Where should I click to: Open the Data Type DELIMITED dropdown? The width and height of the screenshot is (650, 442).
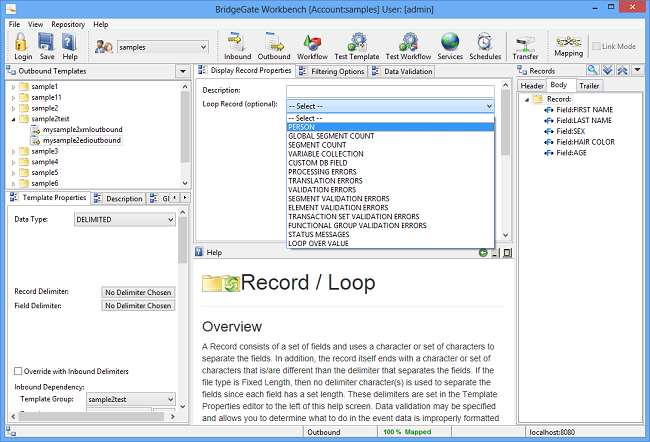click(170, 219)
